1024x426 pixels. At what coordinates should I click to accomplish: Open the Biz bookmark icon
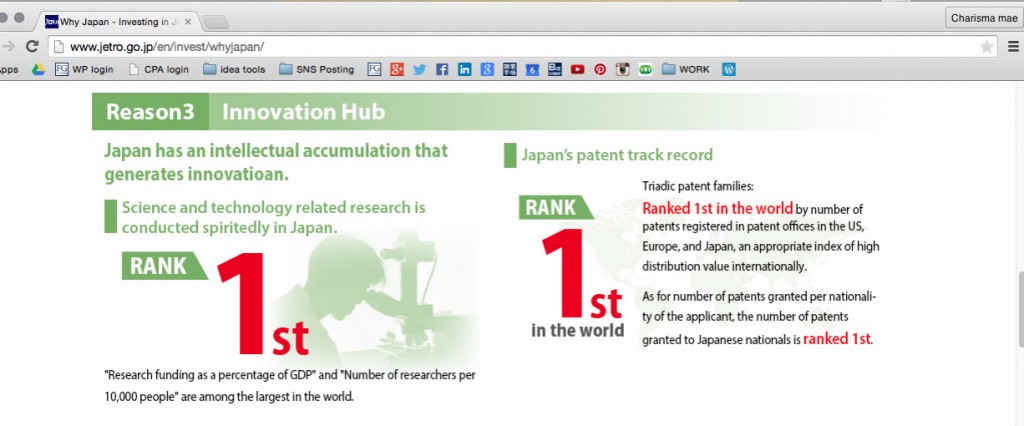point(554,69)
